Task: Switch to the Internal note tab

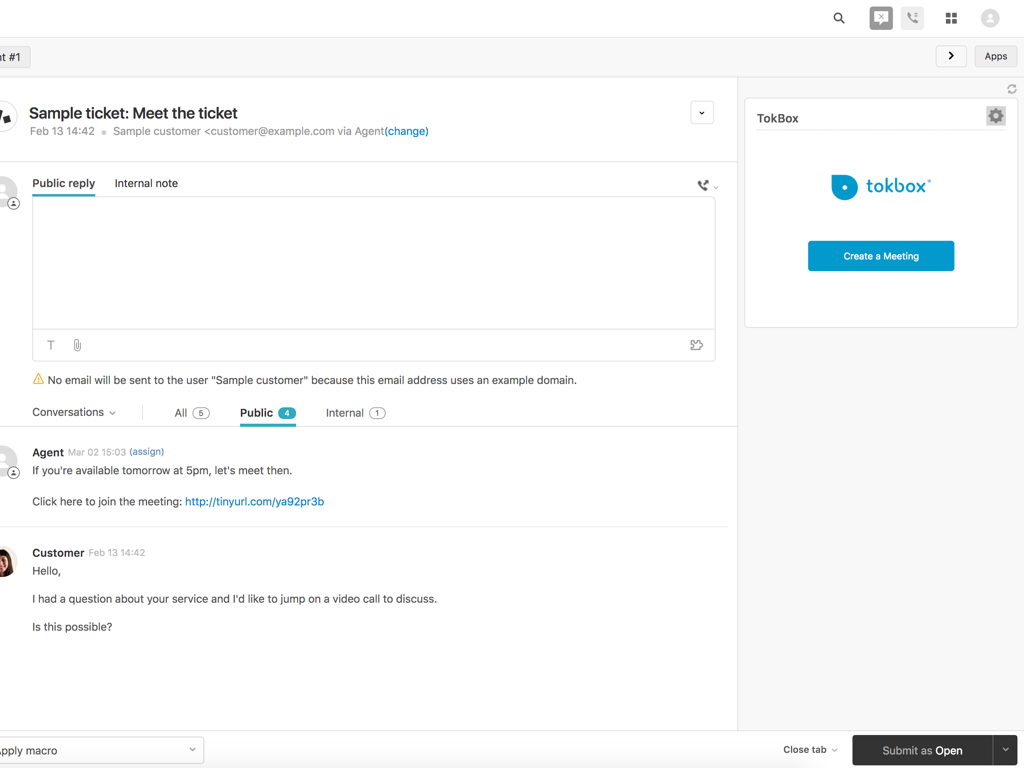Action: point(146,183)
